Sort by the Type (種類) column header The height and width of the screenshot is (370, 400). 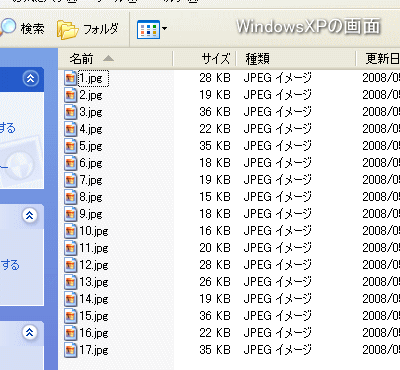(295, 59)
